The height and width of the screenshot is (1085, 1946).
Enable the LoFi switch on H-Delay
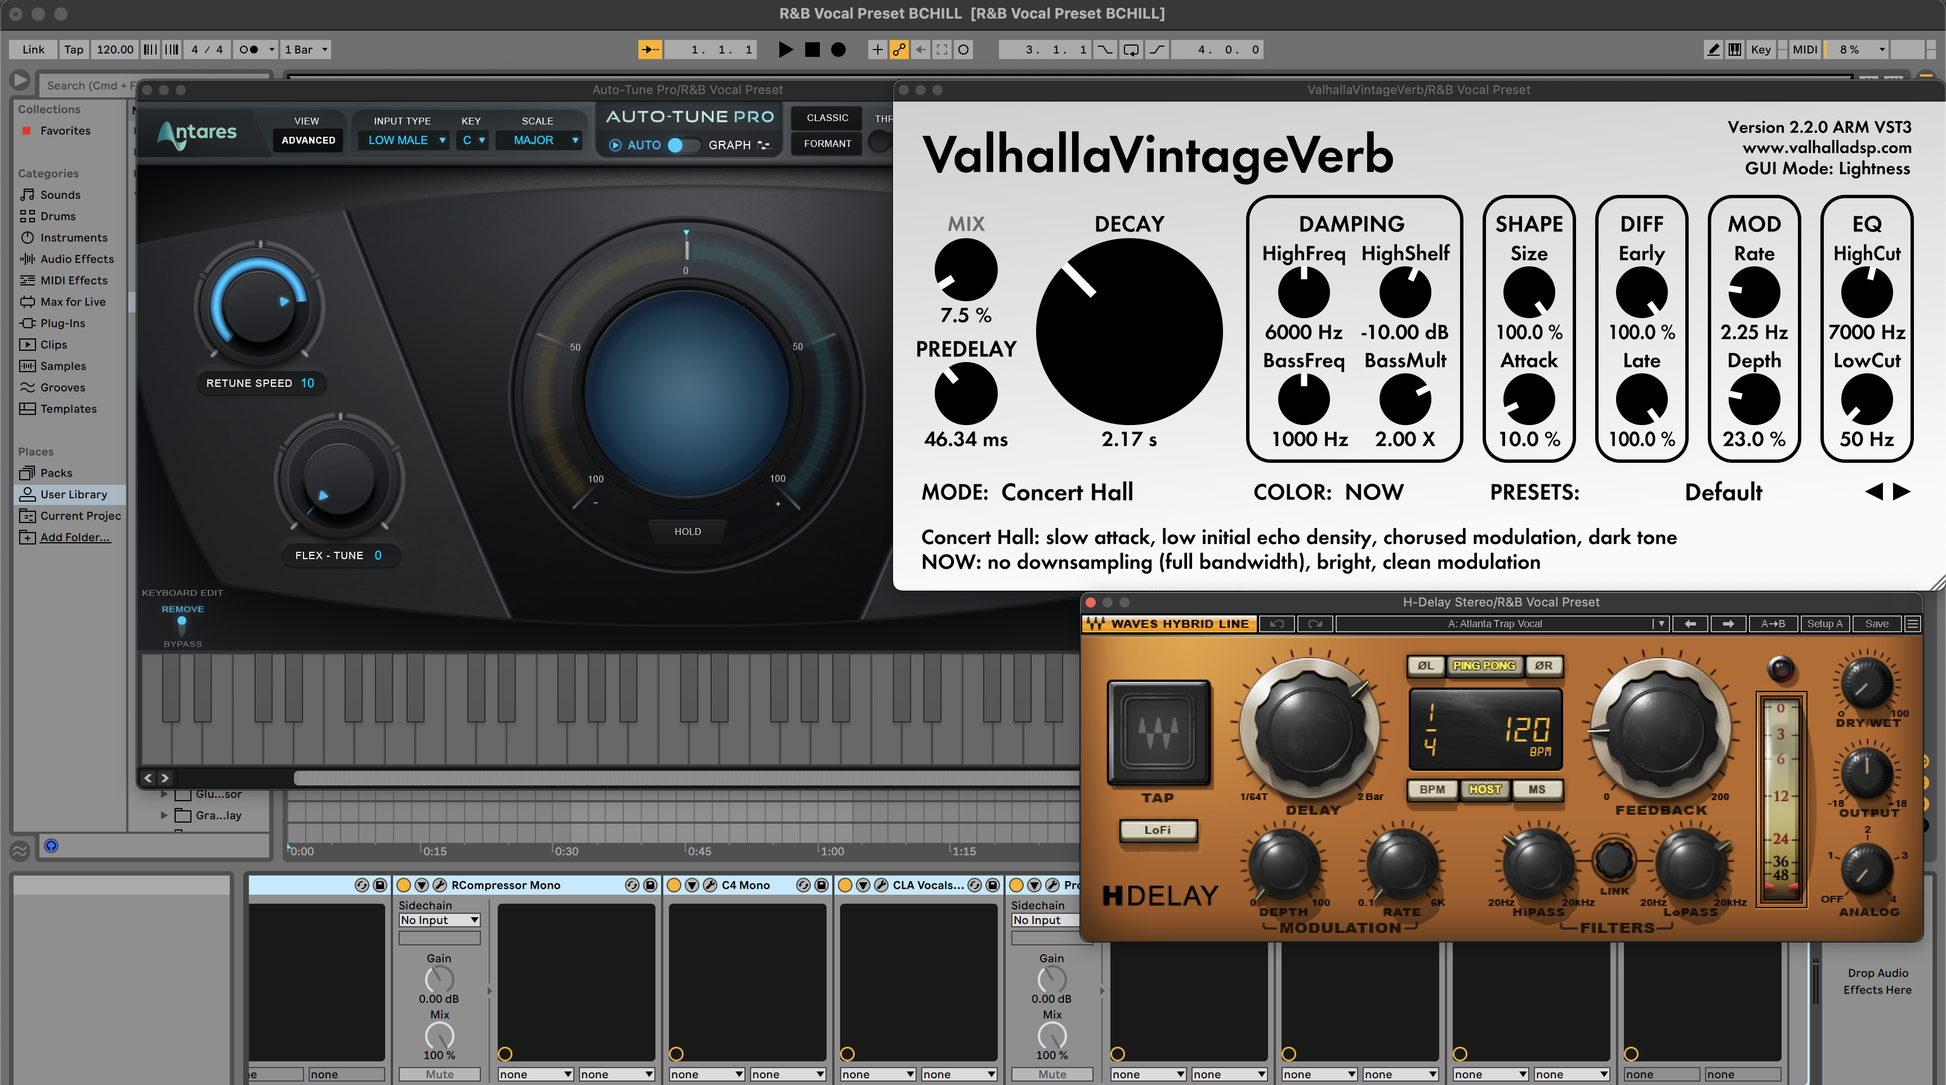[x=1157, y=830]
